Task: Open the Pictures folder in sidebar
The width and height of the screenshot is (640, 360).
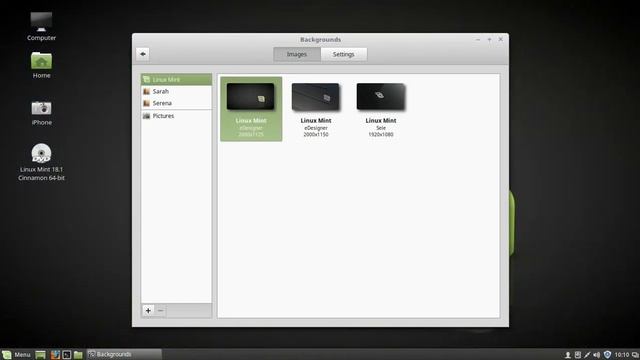Action: coord(176,116)
